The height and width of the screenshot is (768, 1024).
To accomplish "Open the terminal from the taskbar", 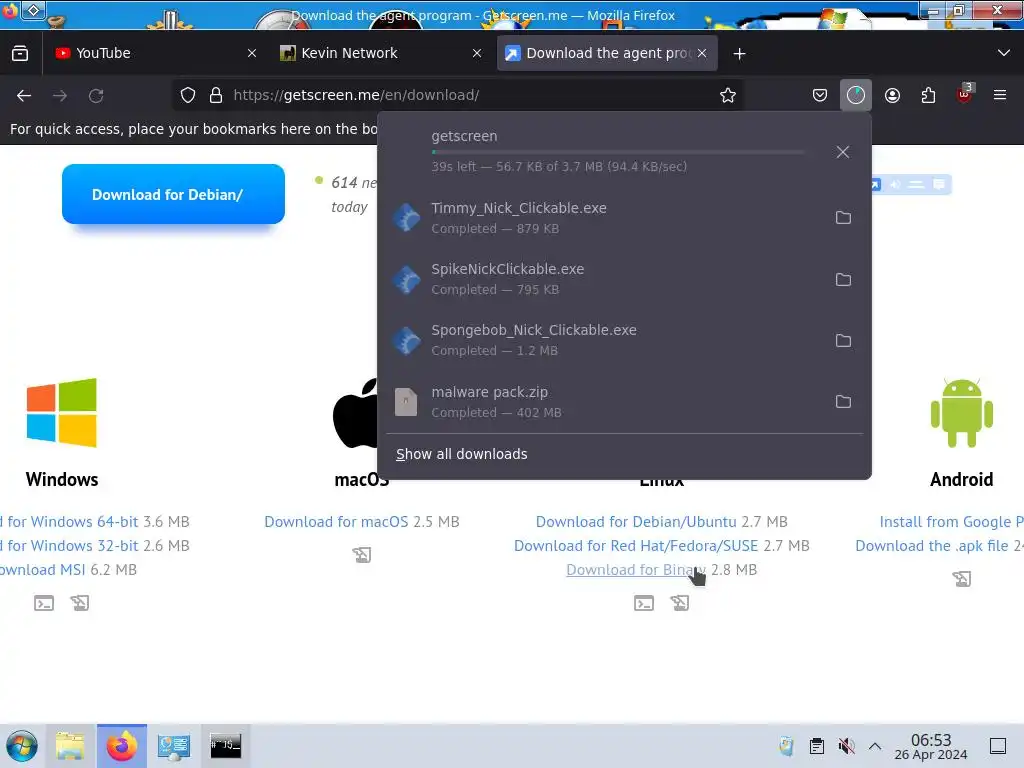I will 225,746.
